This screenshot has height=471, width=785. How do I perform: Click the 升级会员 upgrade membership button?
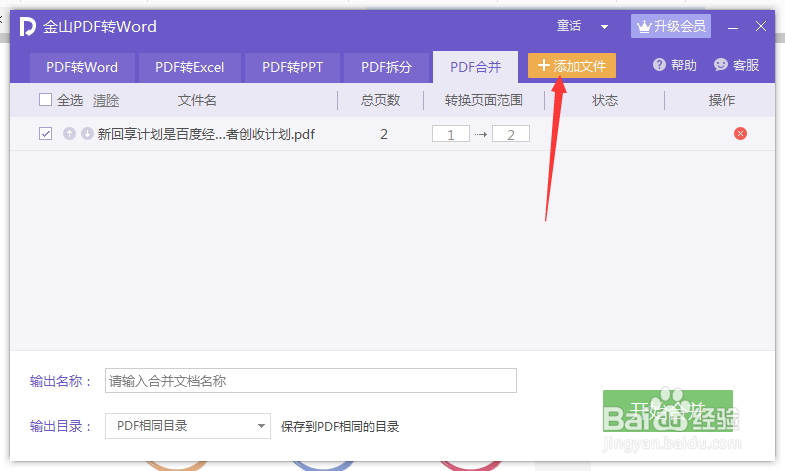click(x=671, y=26)
